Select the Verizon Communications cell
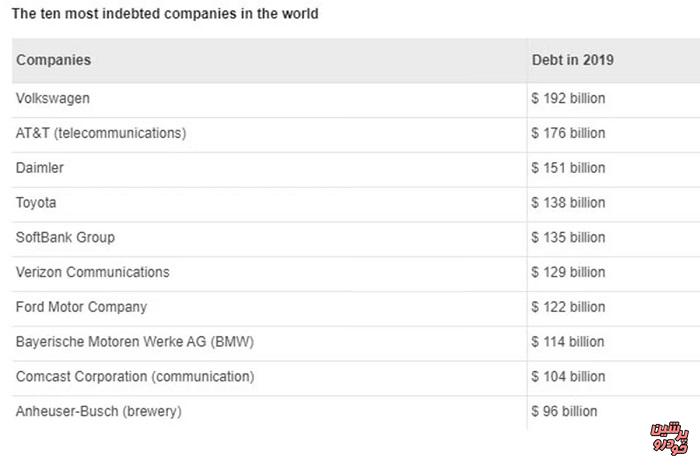The image size is (700, 466). (93, 272)
